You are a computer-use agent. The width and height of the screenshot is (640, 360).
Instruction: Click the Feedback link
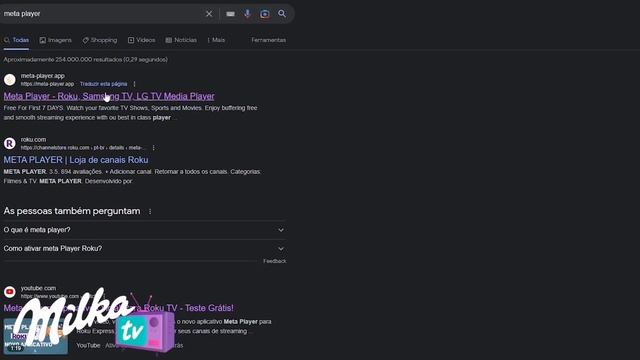pos(274,261)
